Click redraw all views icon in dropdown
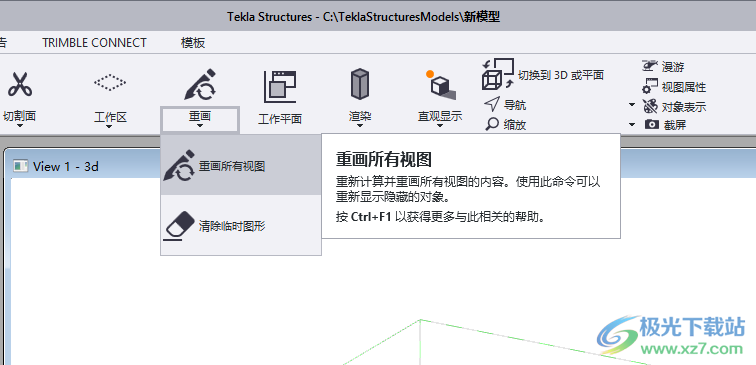756x365 pixels. [179, 166]
